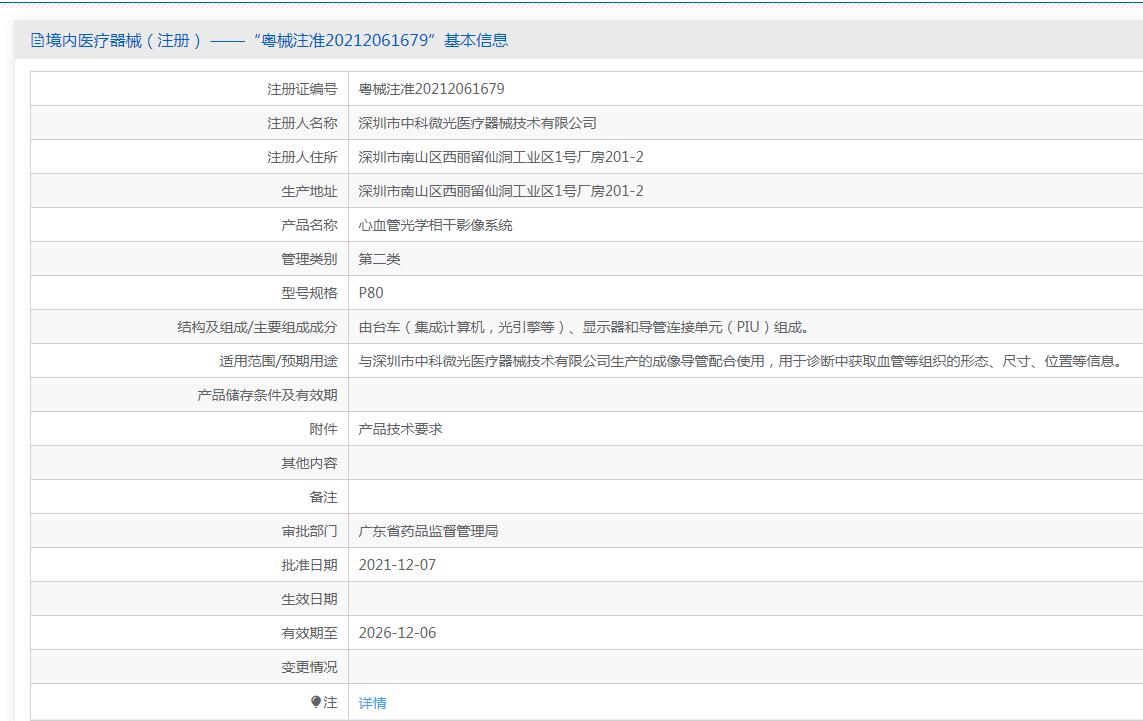This screenshot has height=721, width=1143.
Task: Select the expiry date 2026-12-06
Action: coord(397,633)
